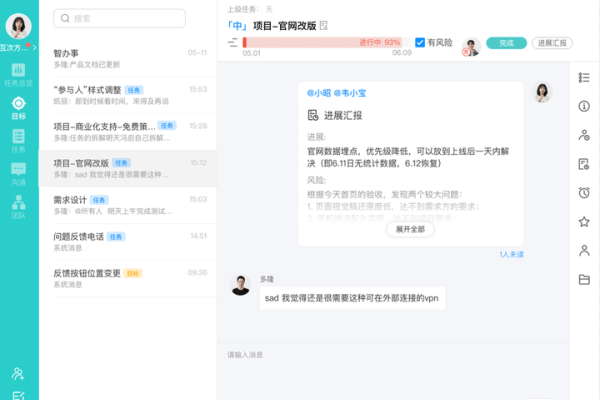Open the 反馈按钮位置变更 conversation
Screen dimensions: 600x400
tap(130, 279)
